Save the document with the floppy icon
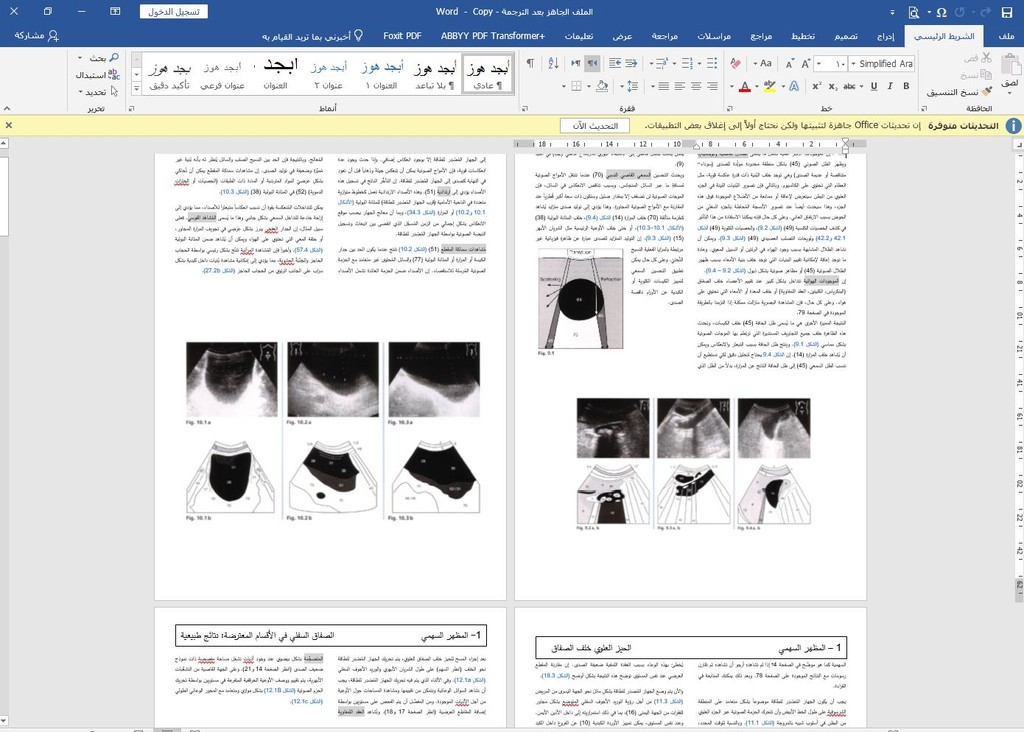Viewport: 1024px width, 732px height. coord(1006,12)
